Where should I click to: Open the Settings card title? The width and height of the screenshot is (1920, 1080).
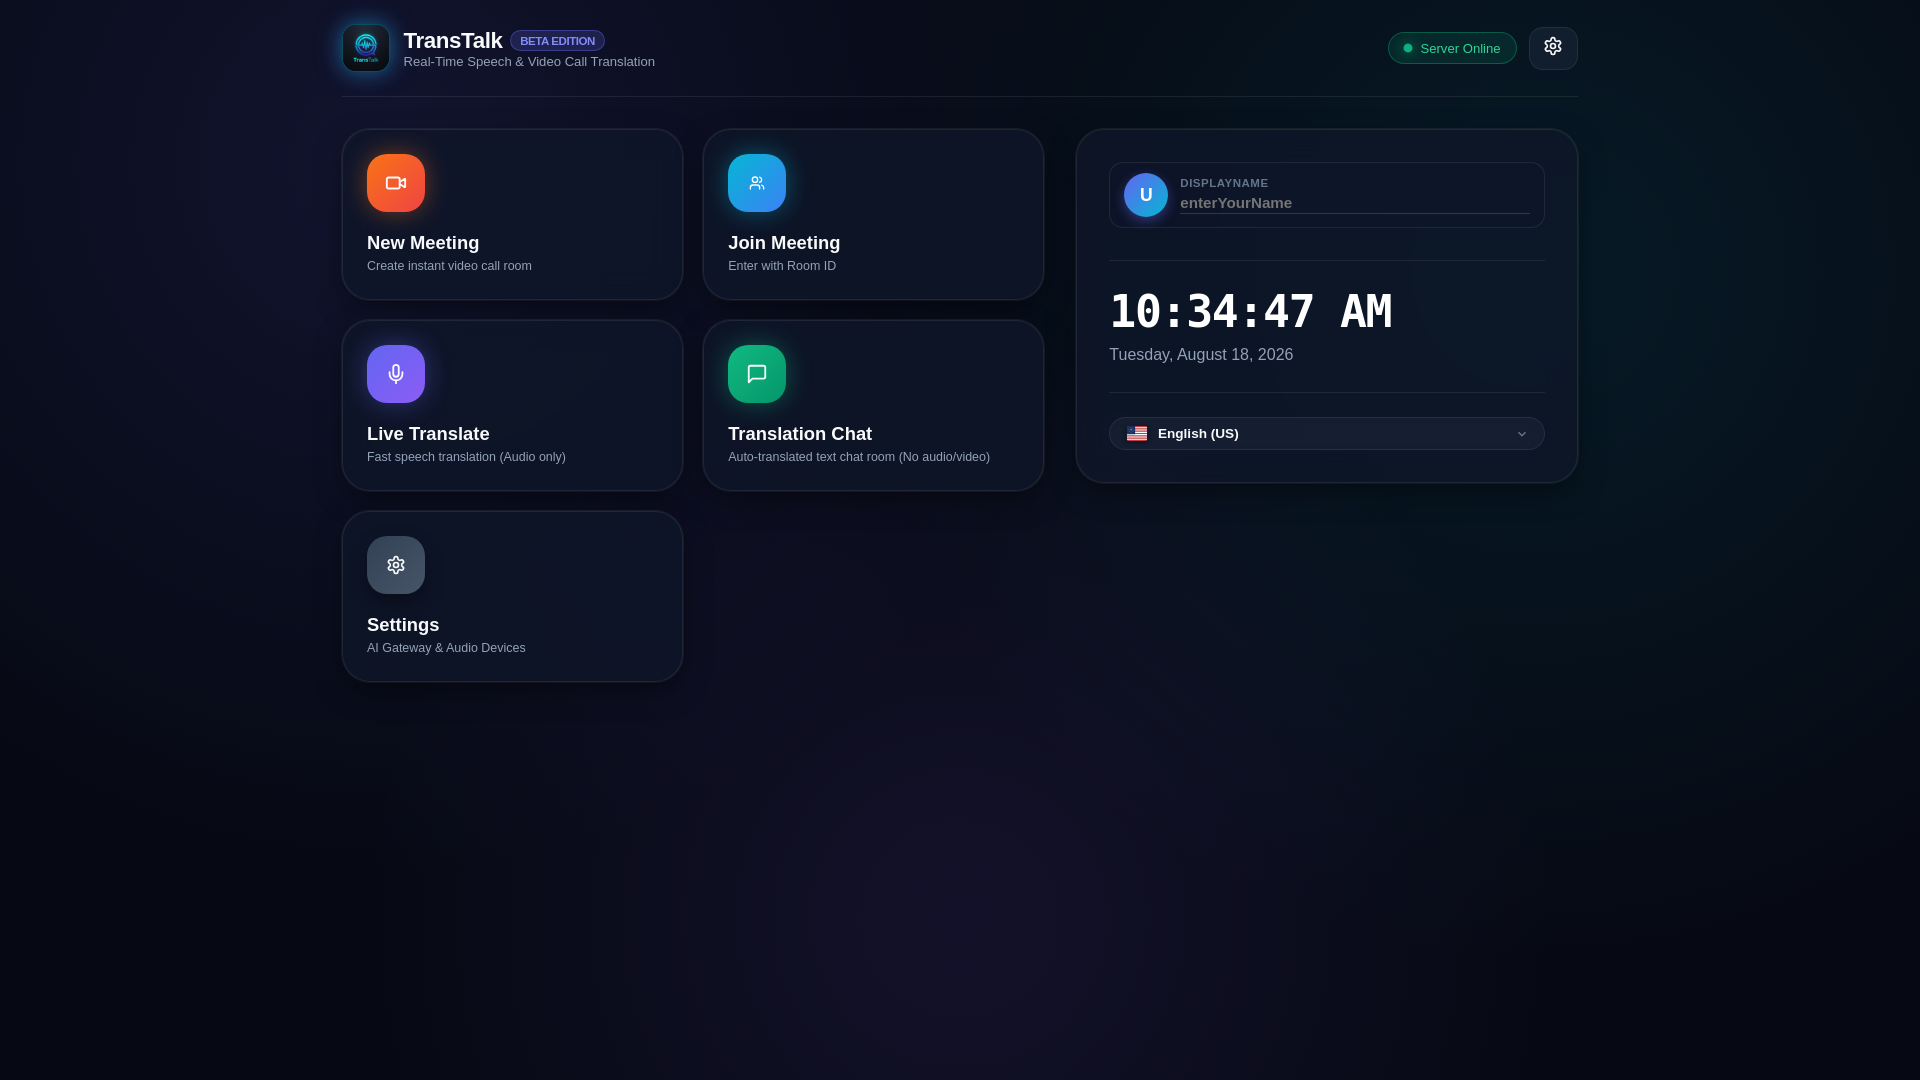point(403,625)
